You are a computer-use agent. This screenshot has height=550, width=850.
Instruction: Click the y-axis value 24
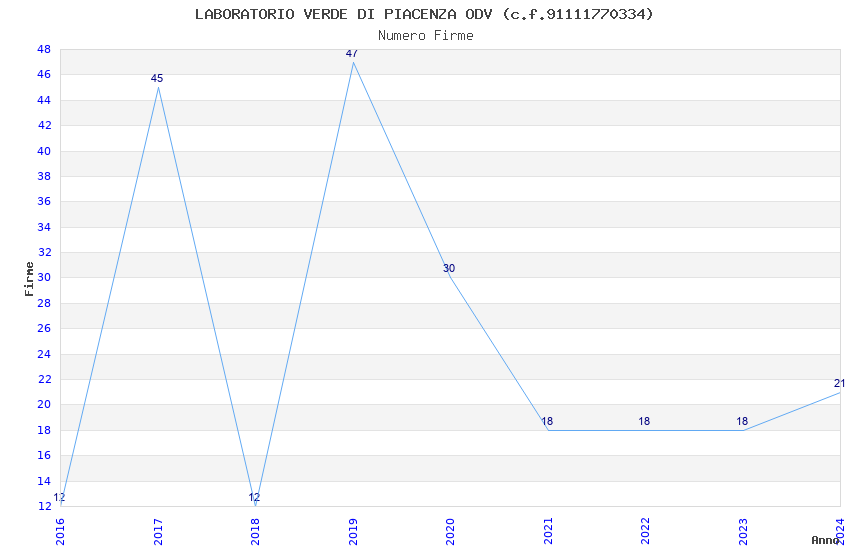(x=44, y=354)
